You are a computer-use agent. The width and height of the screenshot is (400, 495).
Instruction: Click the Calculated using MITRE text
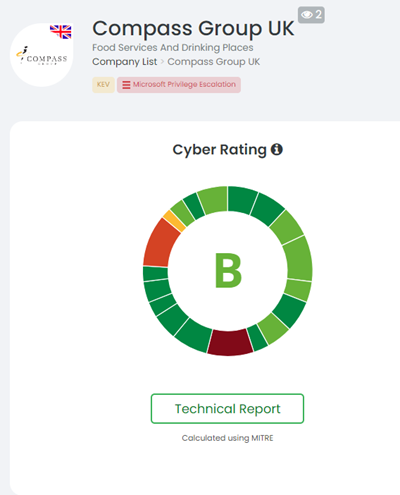[x=227, y=438]
